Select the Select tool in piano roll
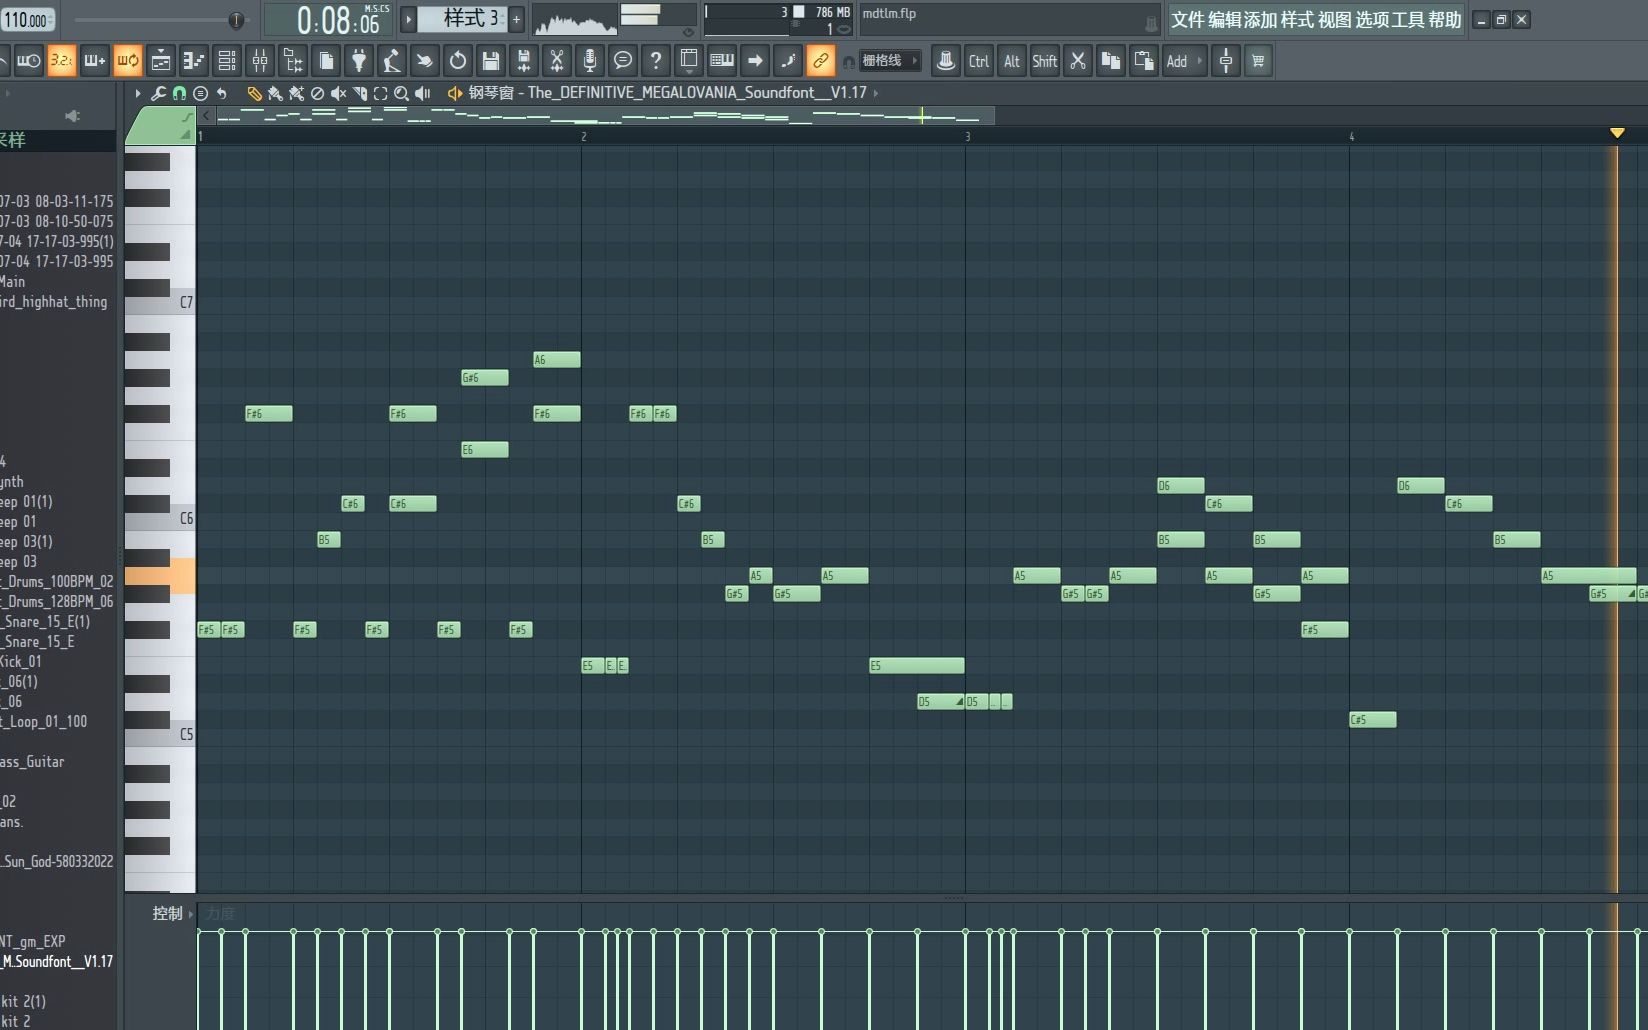 point(381,93)
